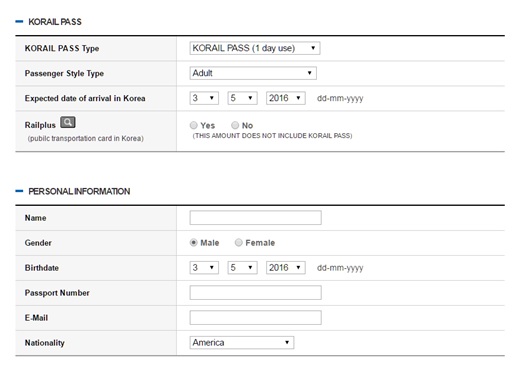
Task: Click dd-mm-yyyy hint beside arrival date
Action: pos(340,98)
